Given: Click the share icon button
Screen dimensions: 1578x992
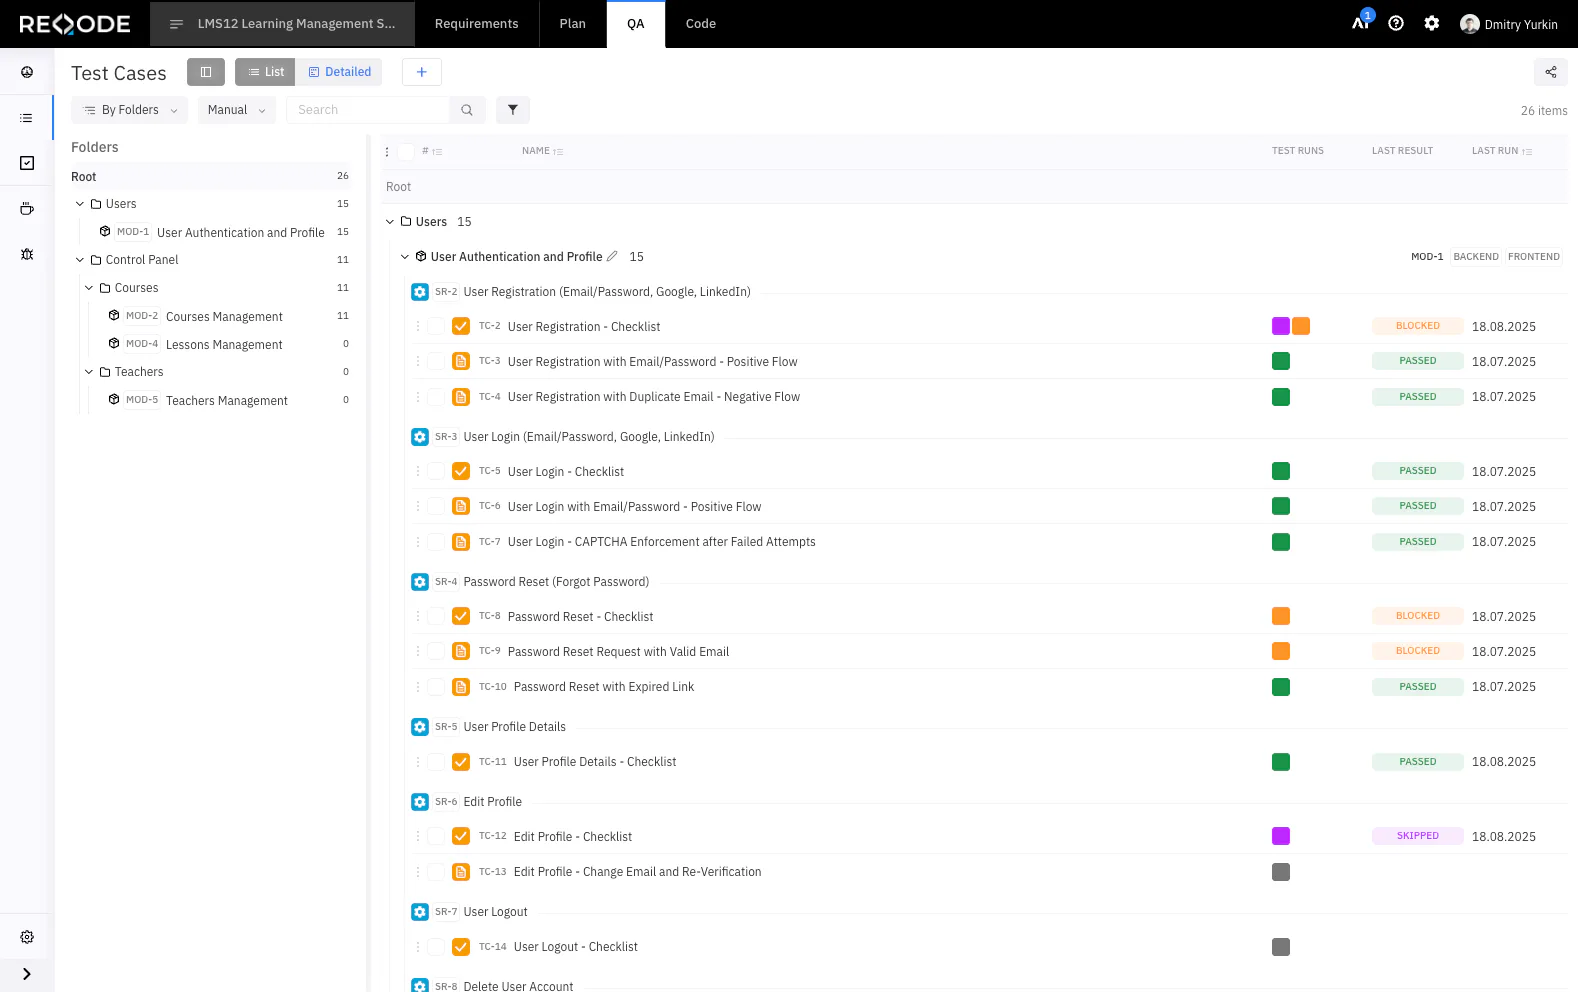Looking at the screenshot, I should tap(1551, 72).
